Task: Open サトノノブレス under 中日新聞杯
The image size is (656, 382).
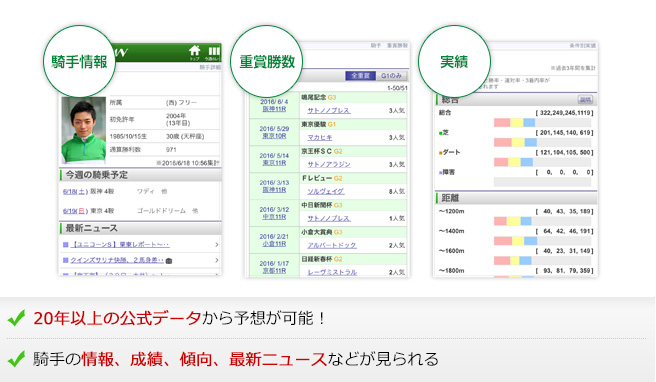Action: point(329,218)
